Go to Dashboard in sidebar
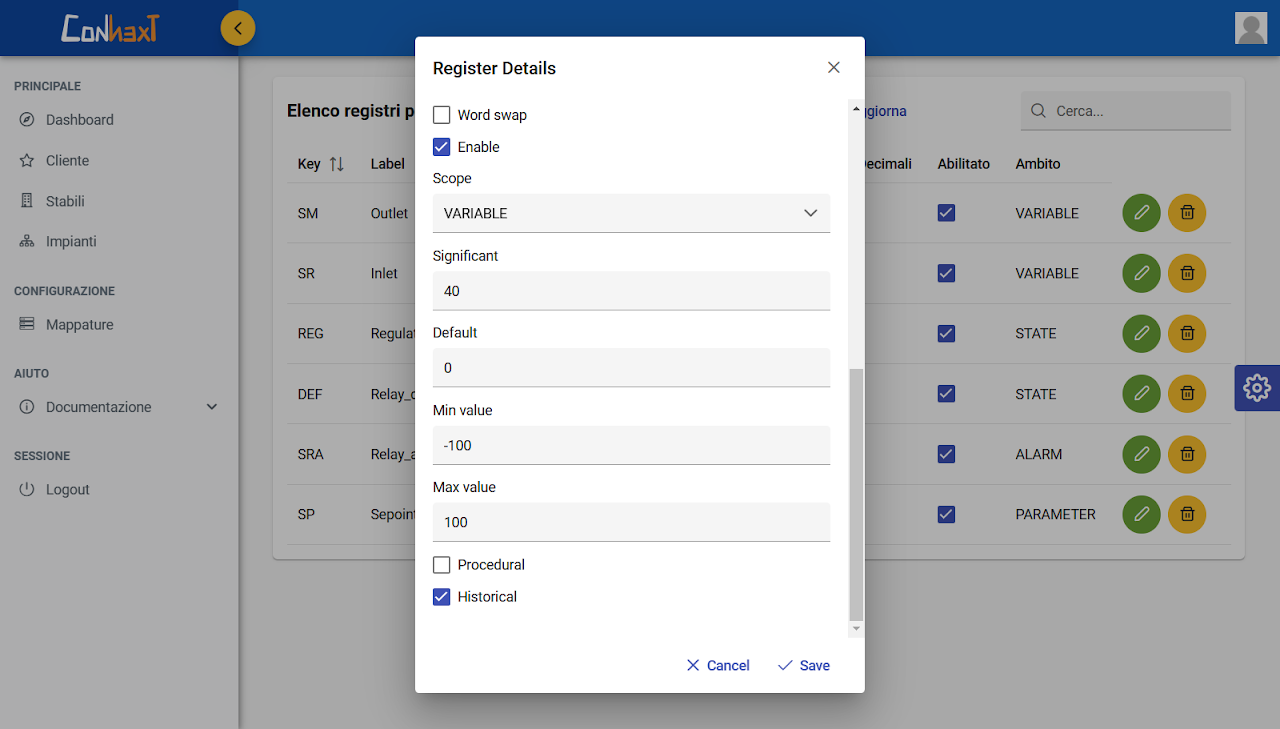This screenshot has width=1280, height=729. tap(79, 120)
